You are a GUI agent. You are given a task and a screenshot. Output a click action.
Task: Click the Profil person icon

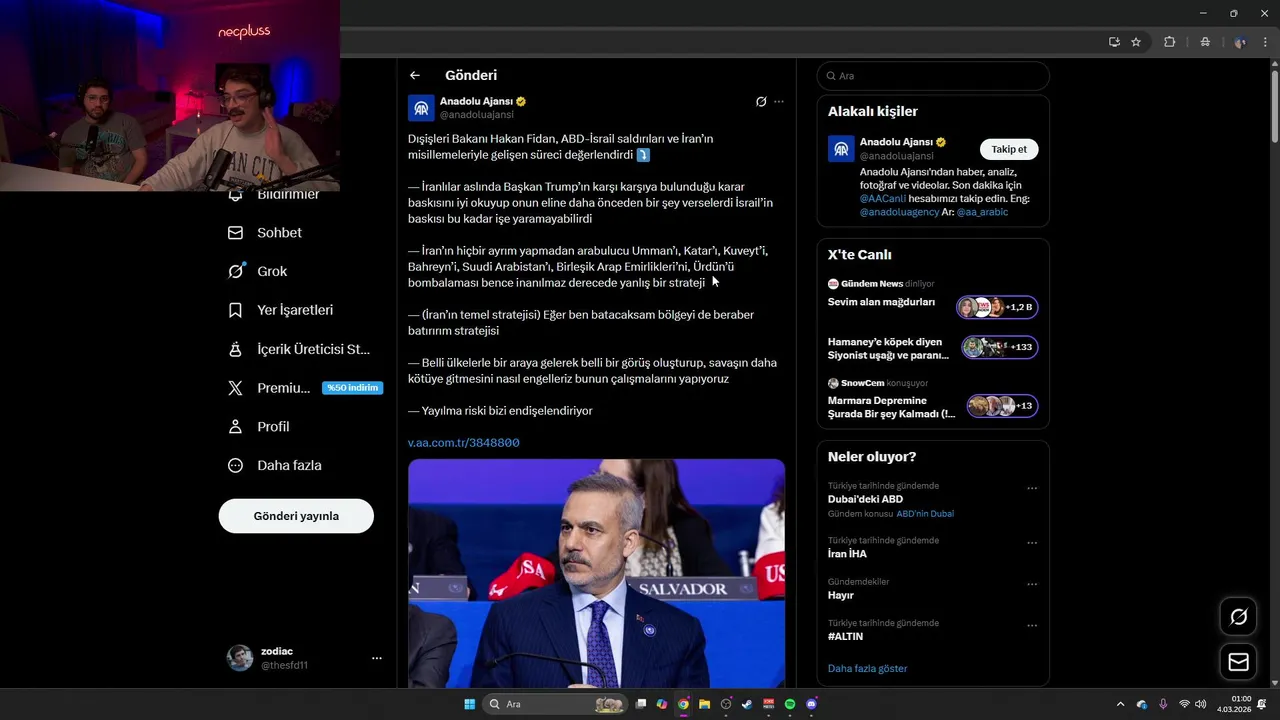click(236, 426)
